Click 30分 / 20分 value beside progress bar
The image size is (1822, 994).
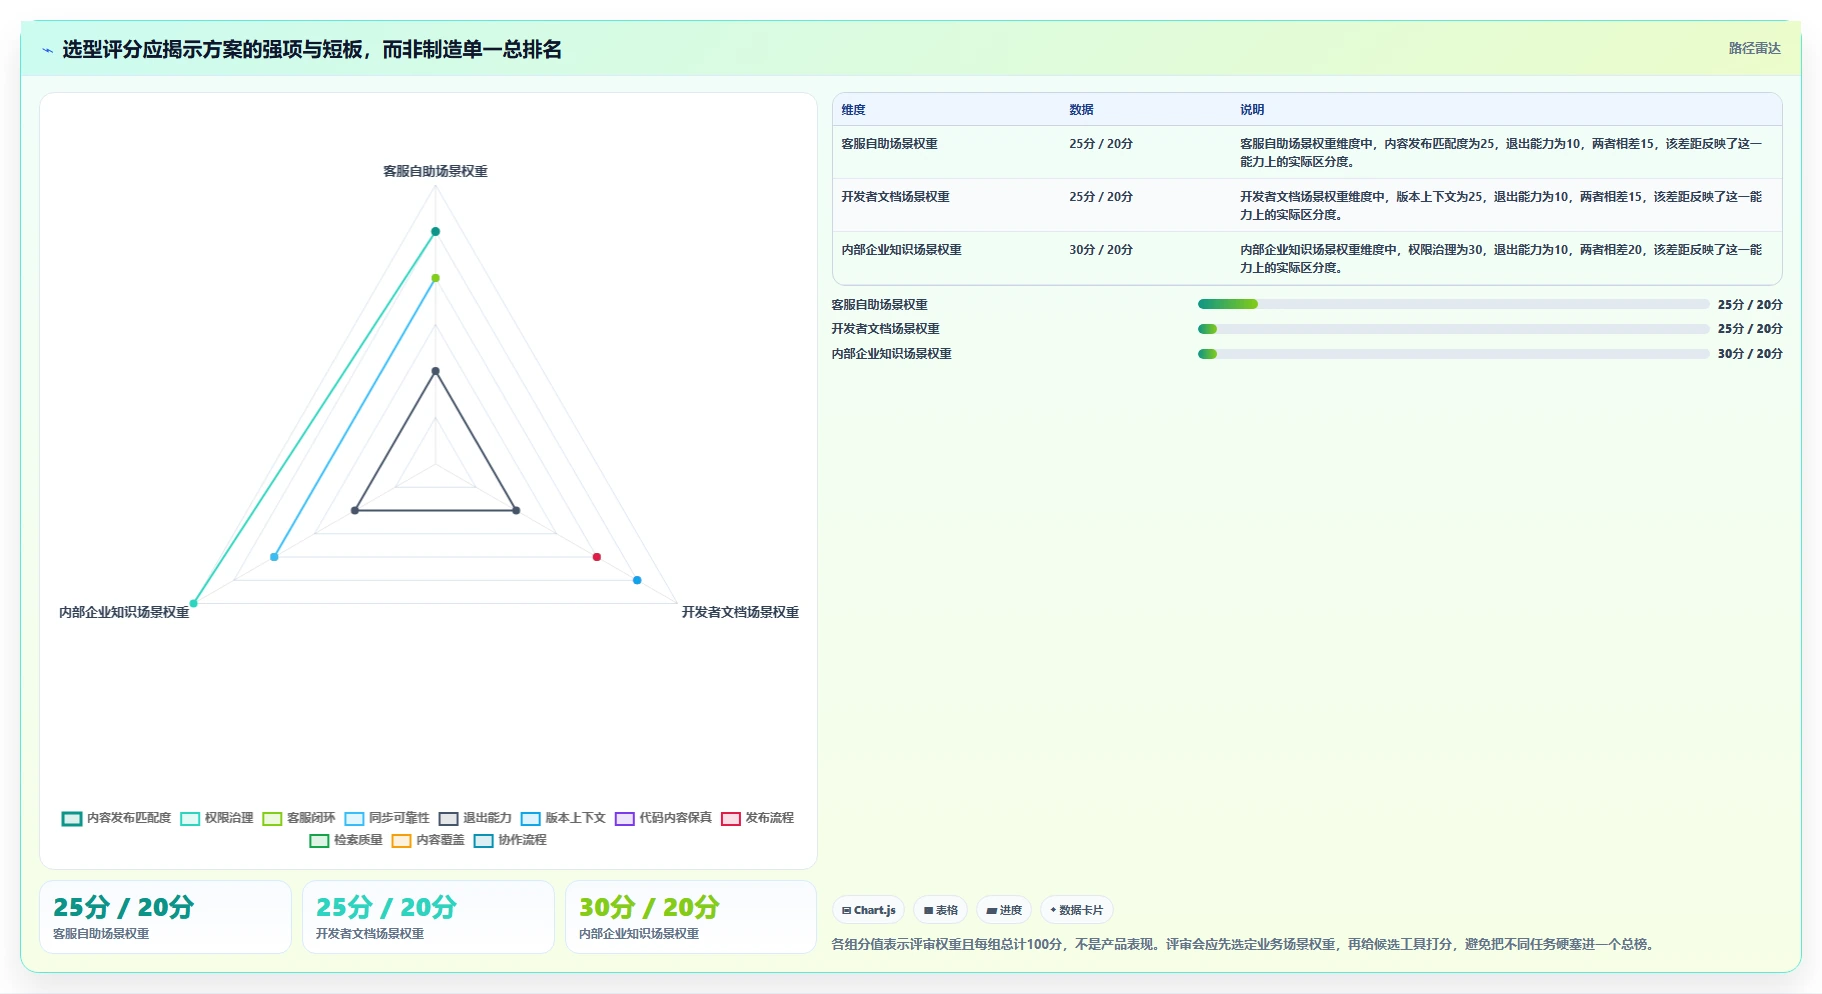click(1750, 354)
